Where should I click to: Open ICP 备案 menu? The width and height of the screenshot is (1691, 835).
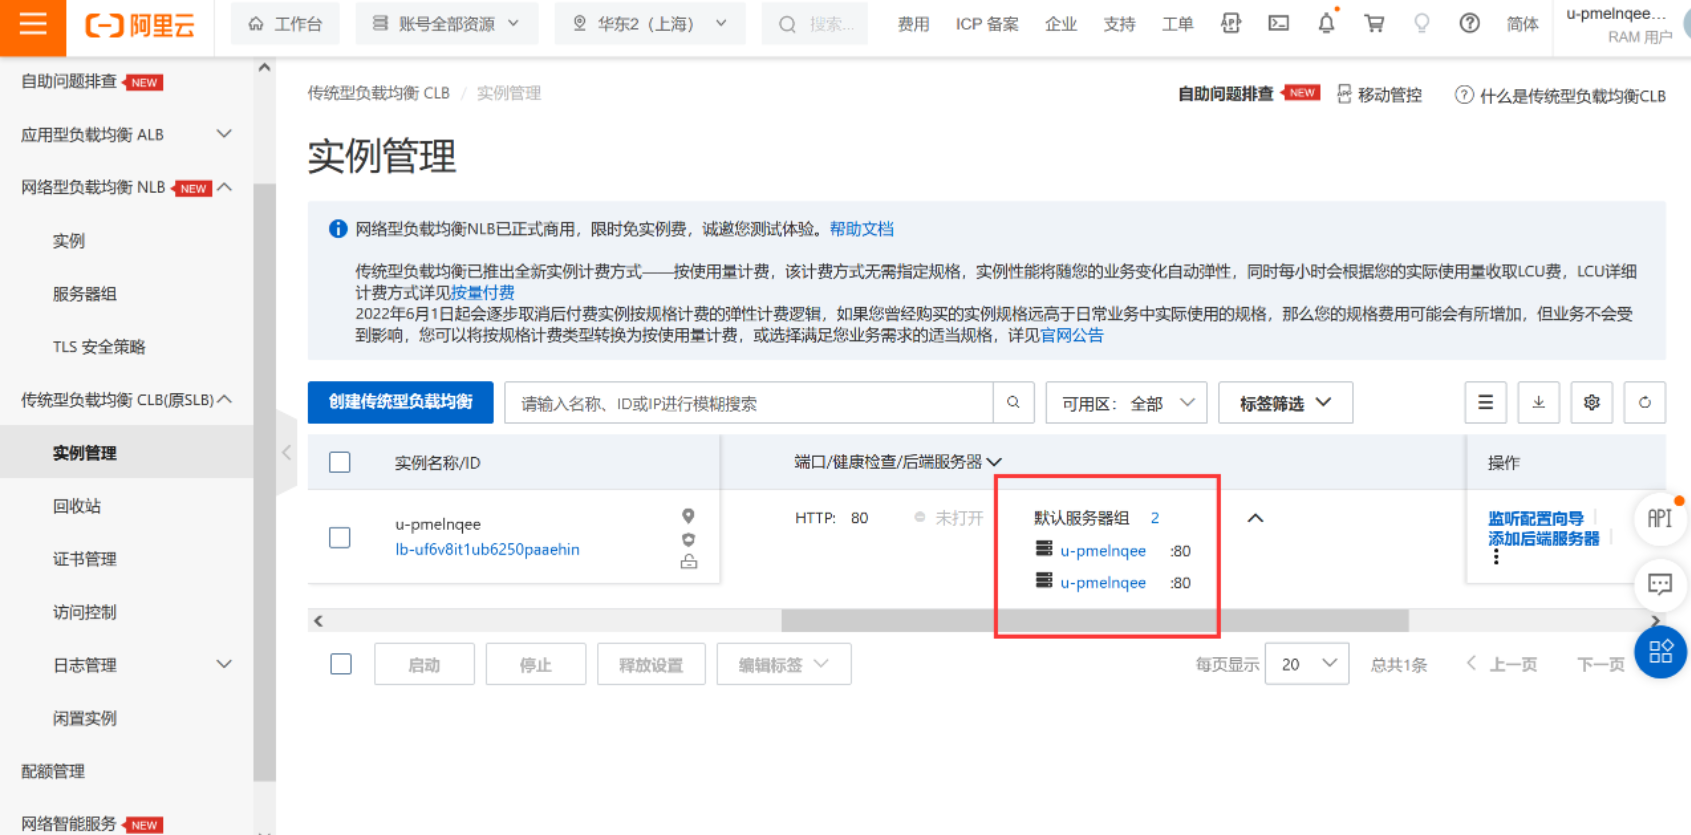(987, 24)
